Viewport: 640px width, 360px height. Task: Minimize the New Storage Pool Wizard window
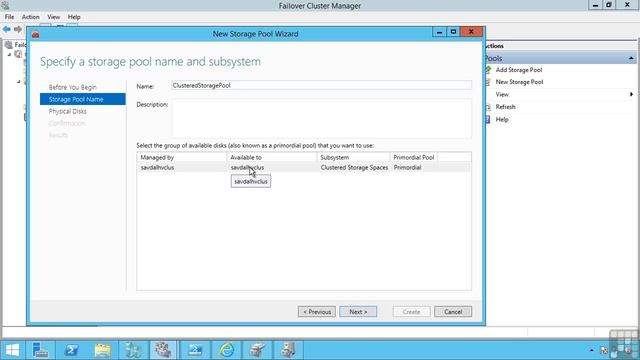click(439, 32)
